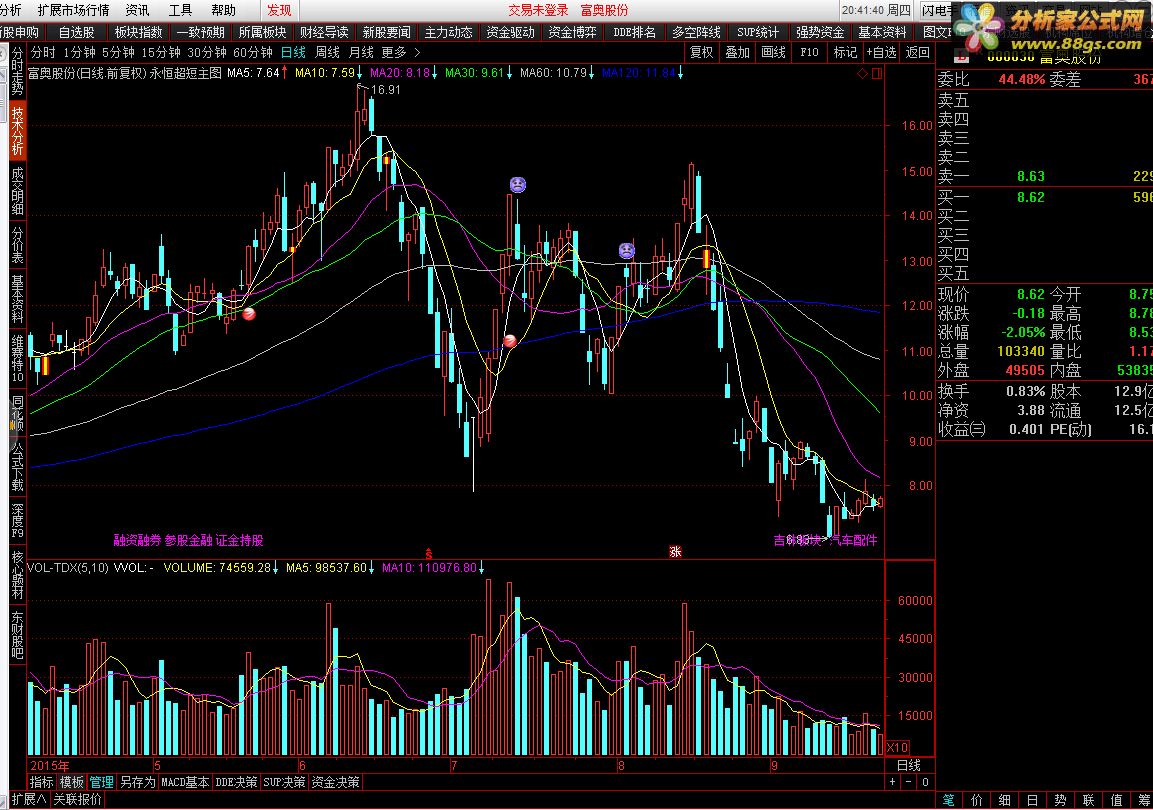Screen dimensions: 1153x810
Task: Open the 扩展市场行情 menu
Action: [x=73, y=10]
